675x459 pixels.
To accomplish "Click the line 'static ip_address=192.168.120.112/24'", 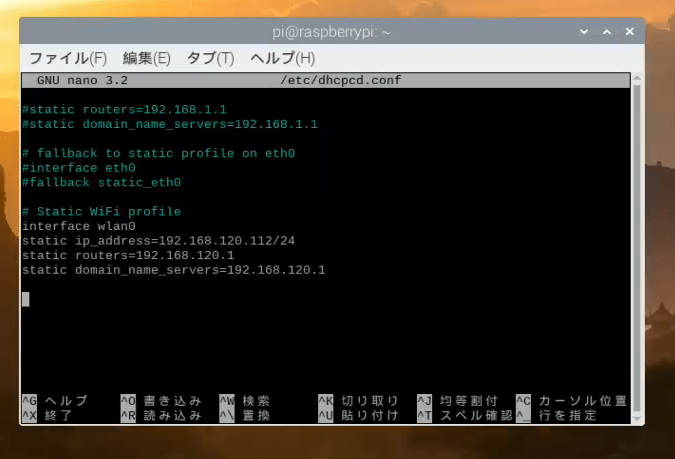I will tap(158, 241).
